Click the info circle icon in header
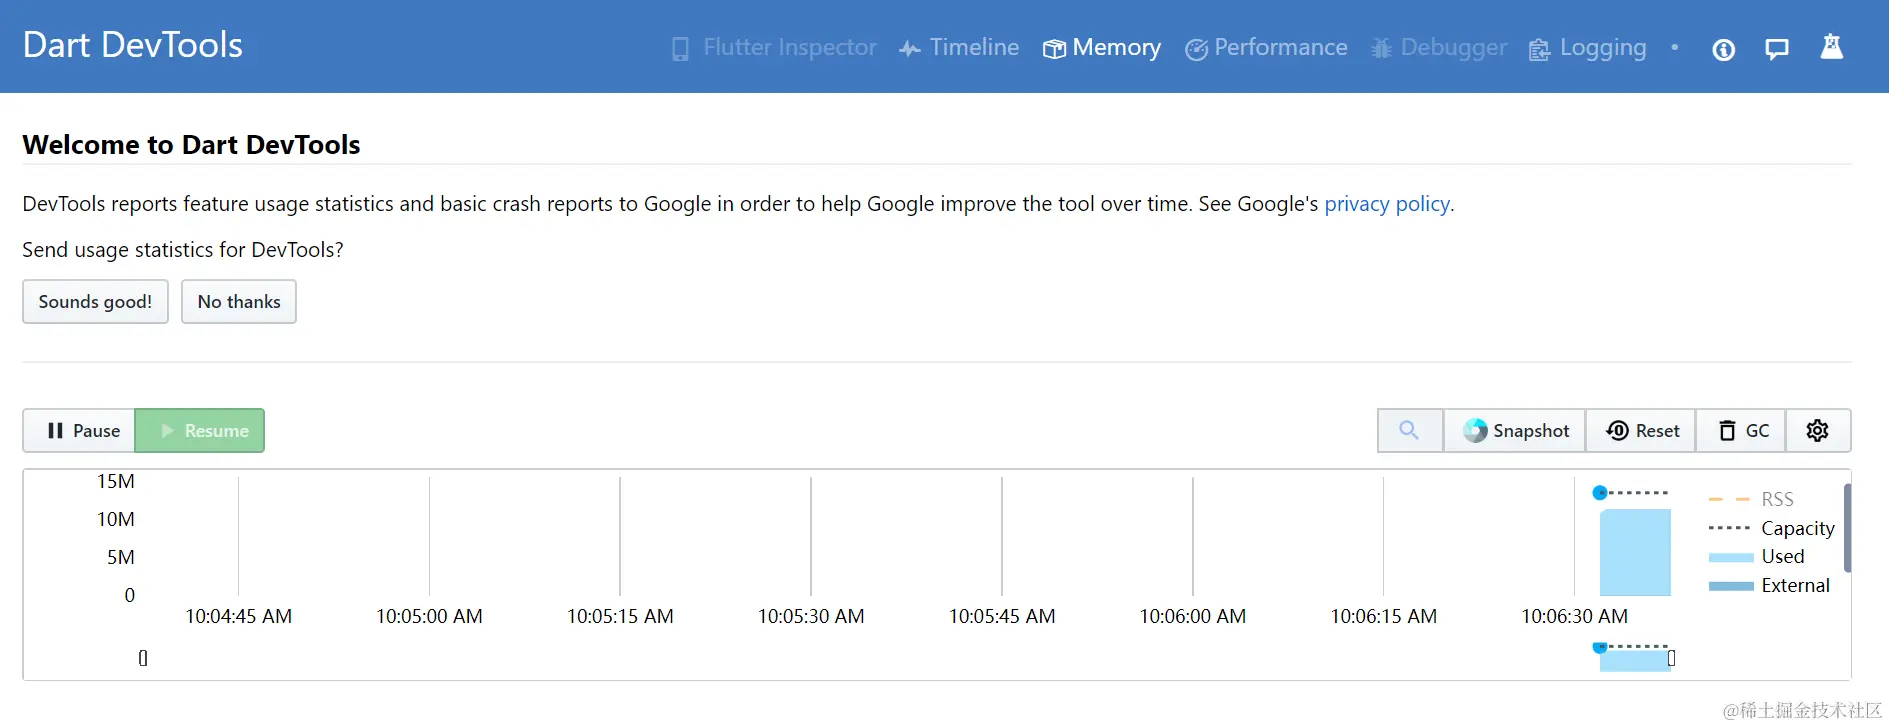 tap(1723, 49)
